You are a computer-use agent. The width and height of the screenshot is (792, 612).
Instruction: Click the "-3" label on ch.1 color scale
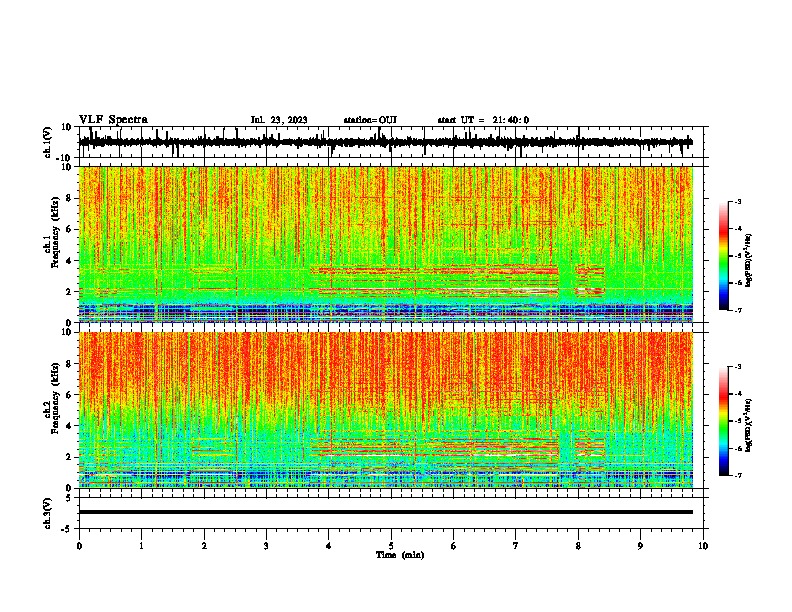point(738,201)
